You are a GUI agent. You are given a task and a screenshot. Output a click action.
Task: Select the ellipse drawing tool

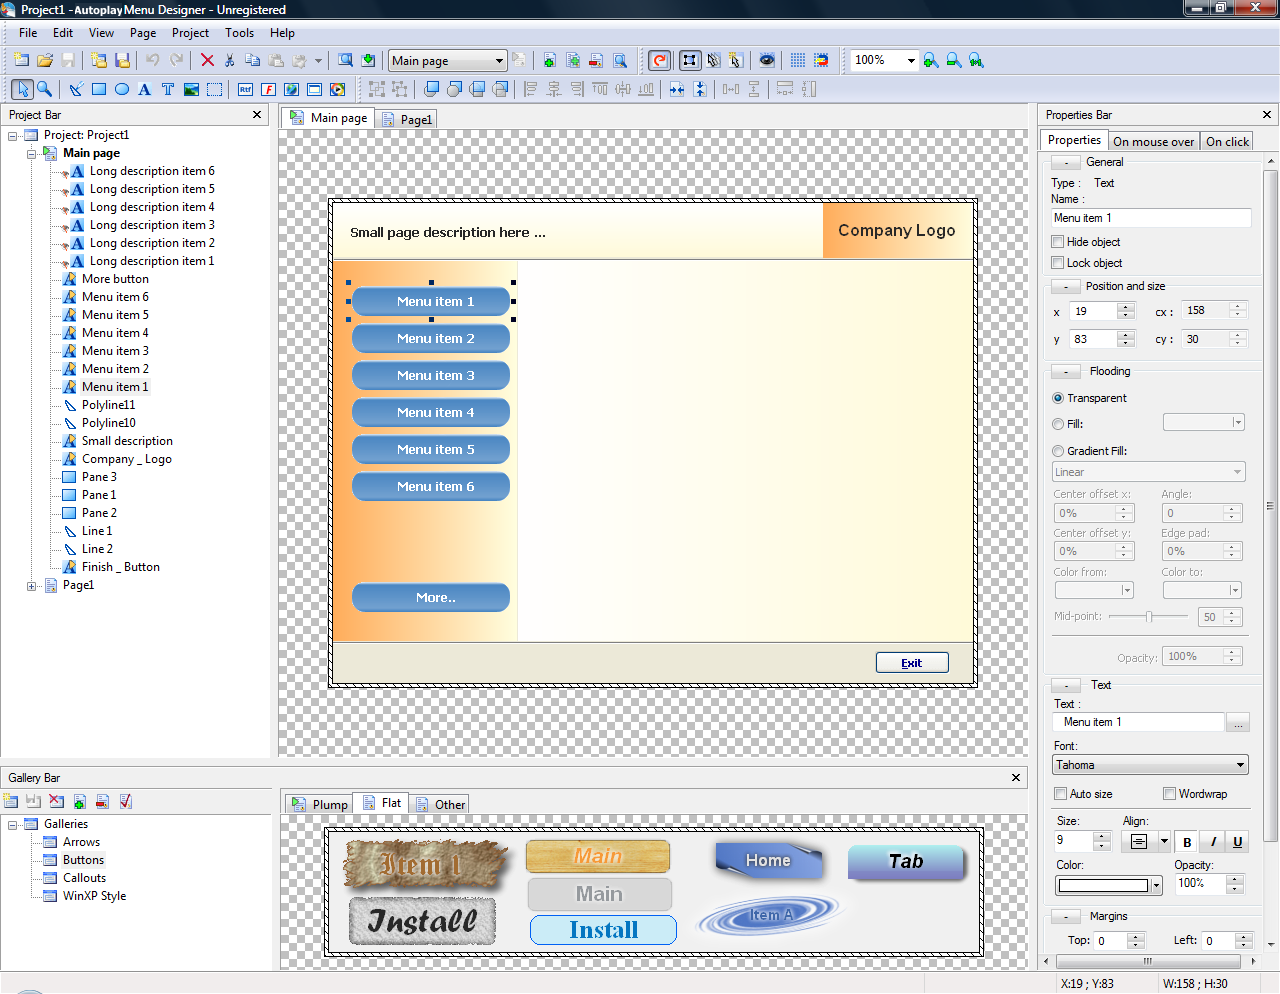[x=122, y=89]
